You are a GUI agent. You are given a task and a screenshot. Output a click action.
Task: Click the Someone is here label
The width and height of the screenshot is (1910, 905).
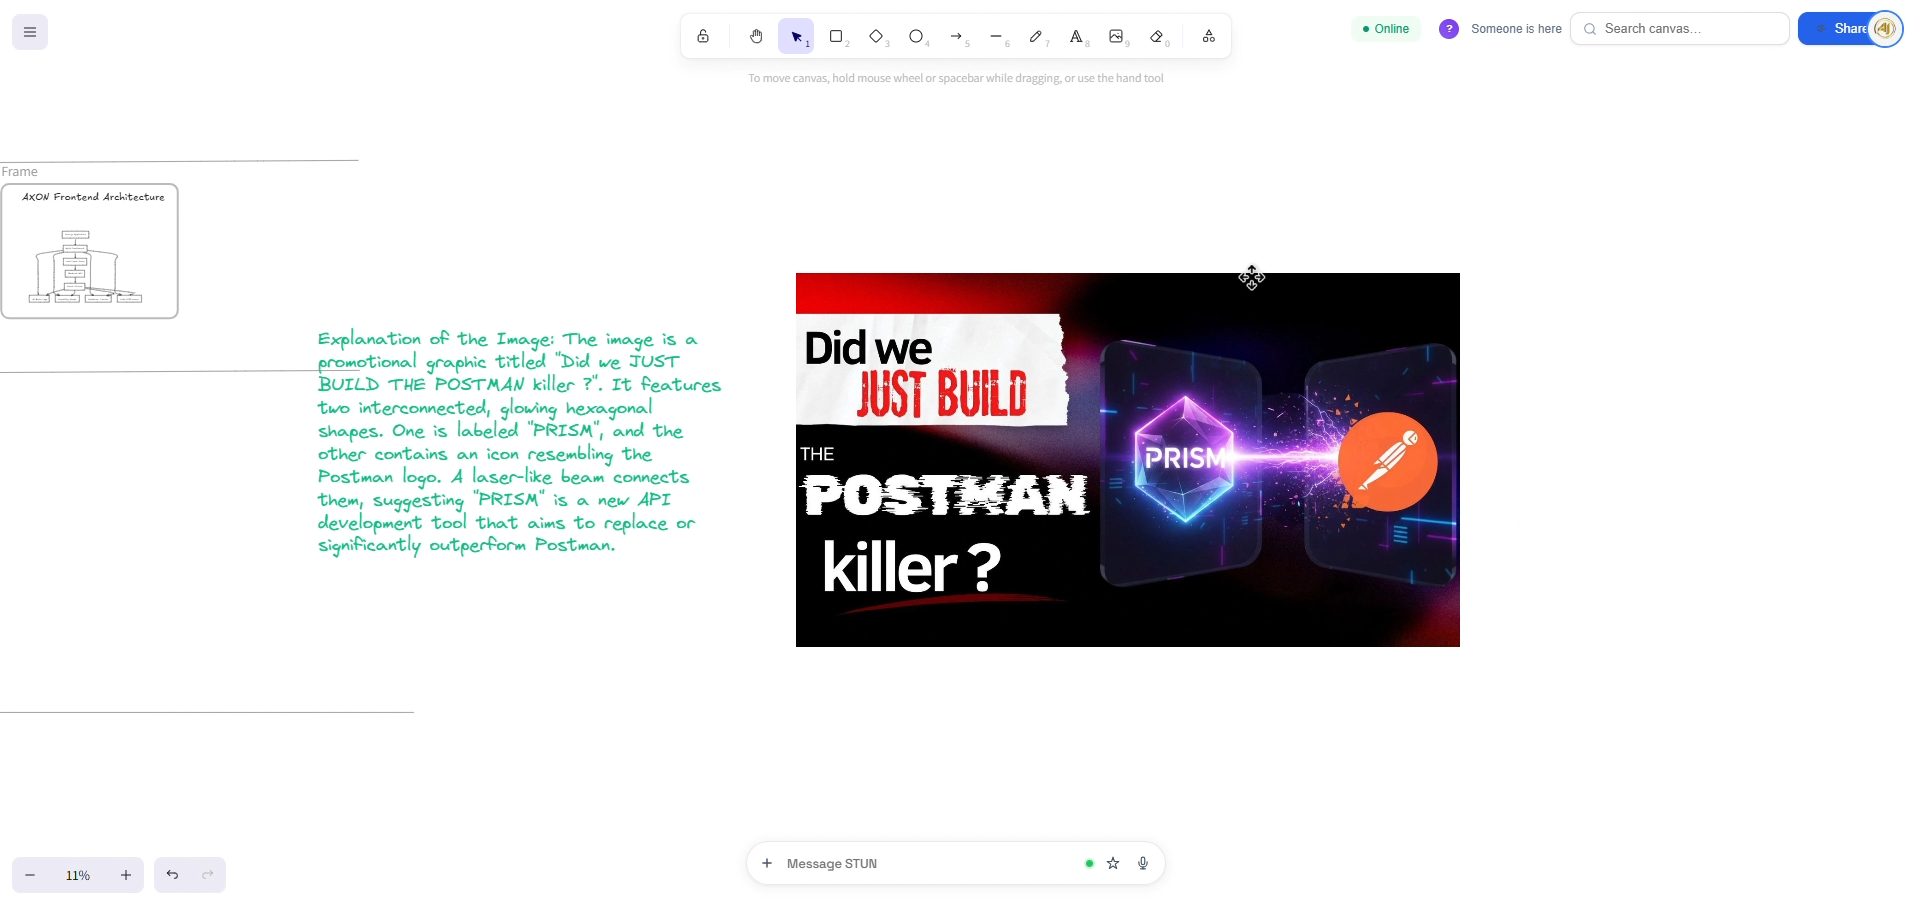1516,29
